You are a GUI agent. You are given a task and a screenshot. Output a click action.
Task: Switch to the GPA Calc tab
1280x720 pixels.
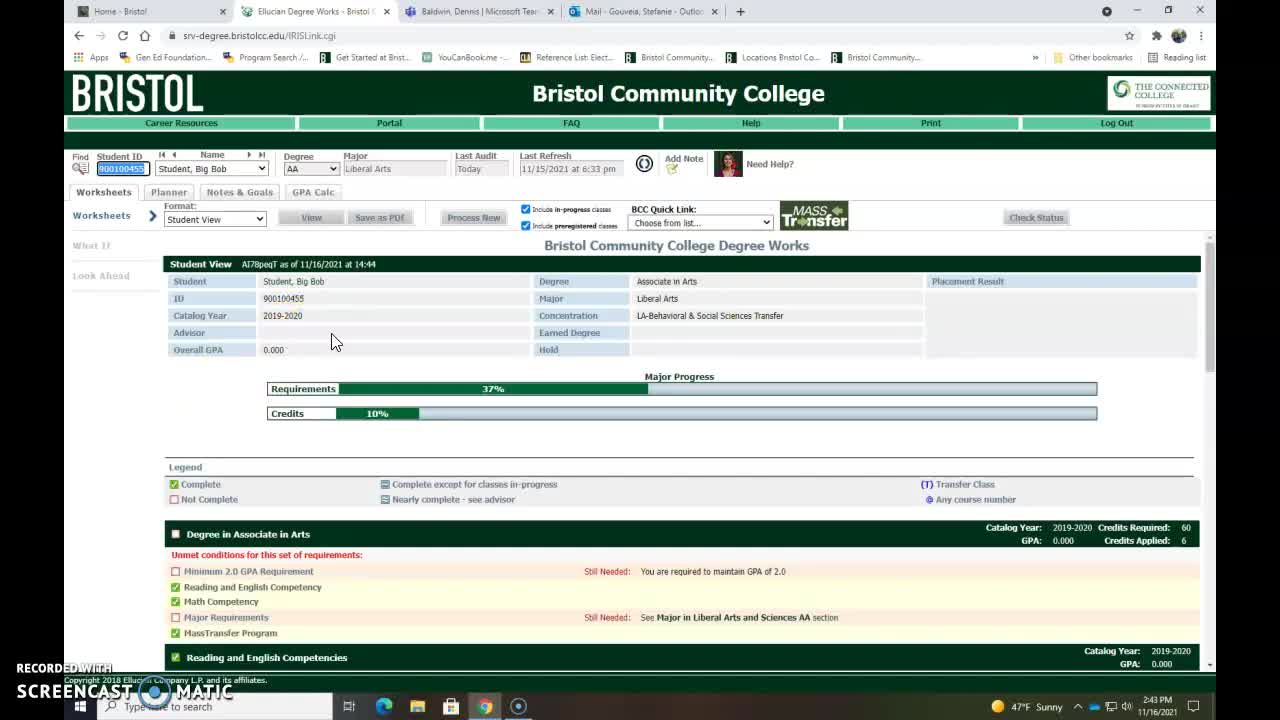313,192
